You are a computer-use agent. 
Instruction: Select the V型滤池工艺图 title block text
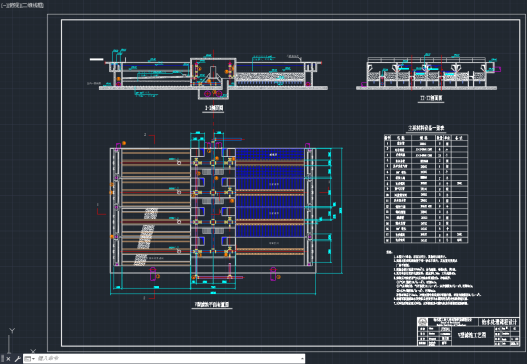[x=472, y=335]
